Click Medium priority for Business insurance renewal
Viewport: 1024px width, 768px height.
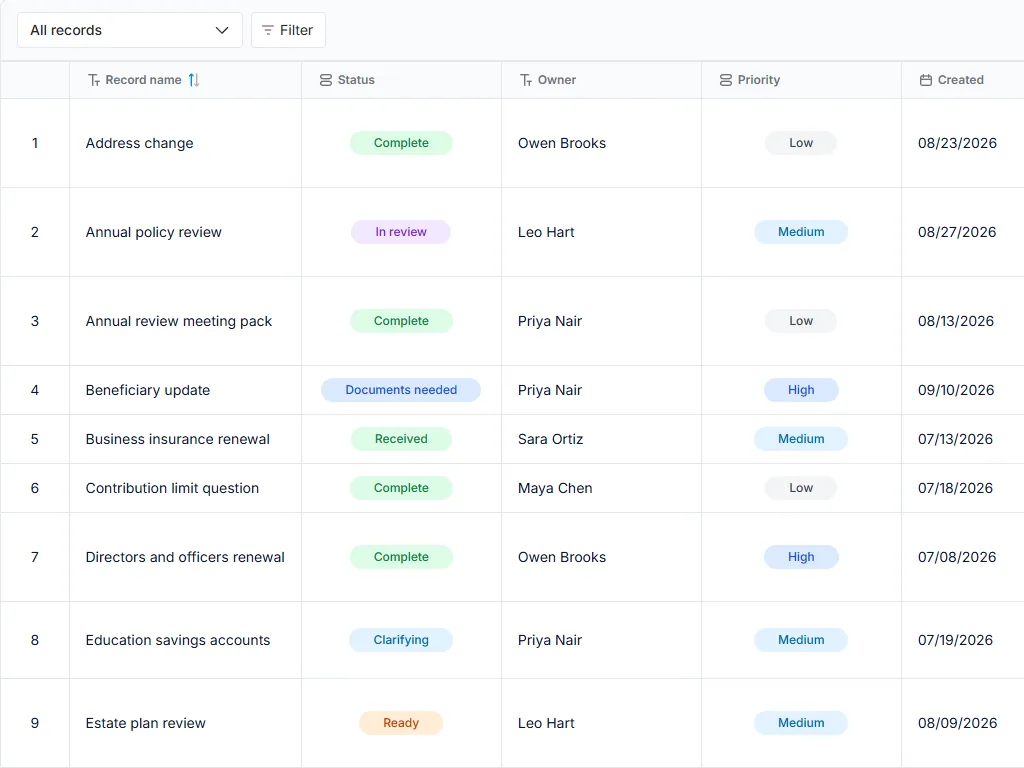coord(801,439)
